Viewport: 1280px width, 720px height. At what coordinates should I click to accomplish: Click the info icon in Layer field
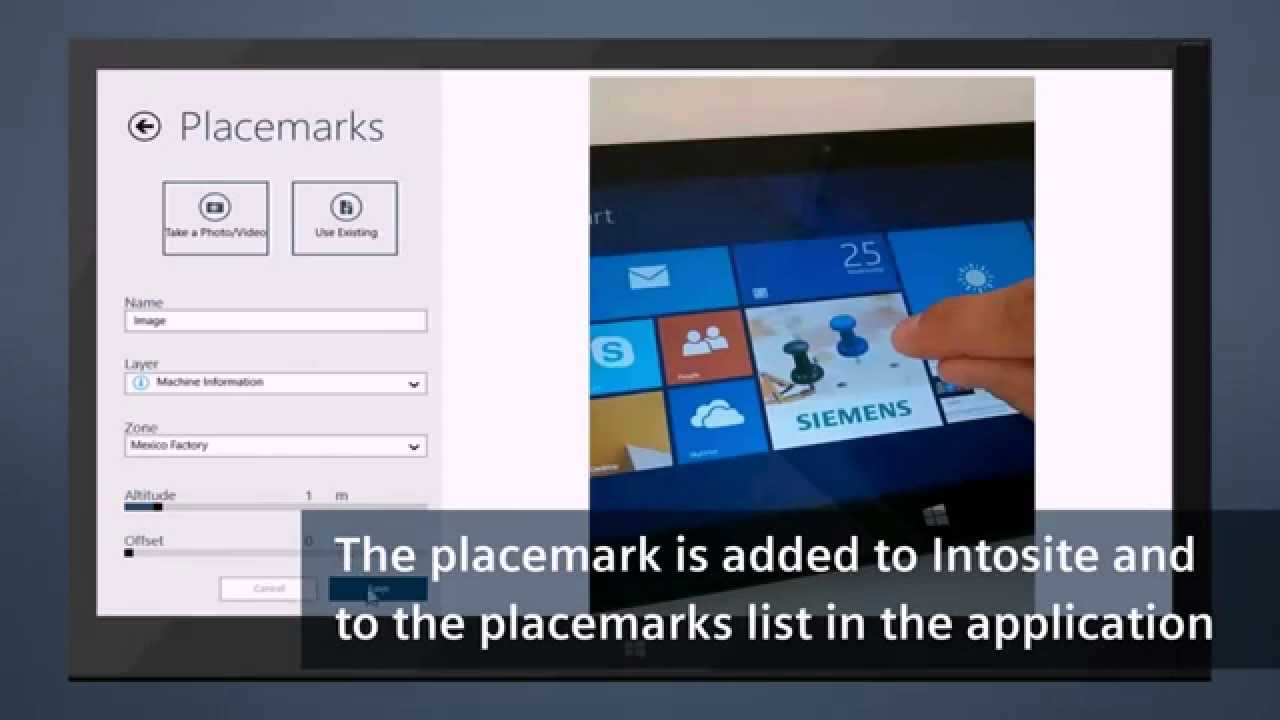point(139,383)
